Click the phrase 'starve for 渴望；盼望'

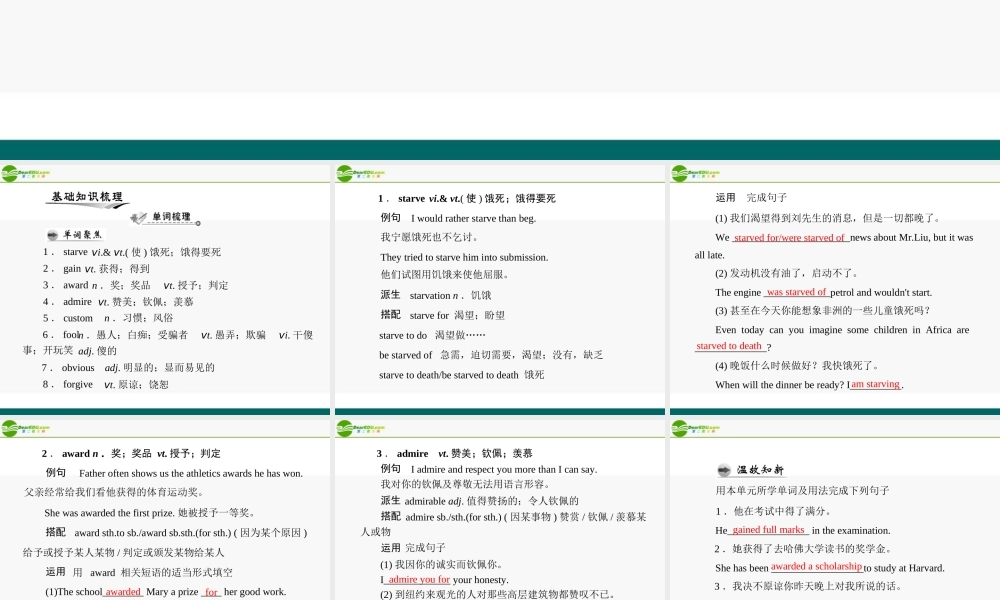coord(457,315)
